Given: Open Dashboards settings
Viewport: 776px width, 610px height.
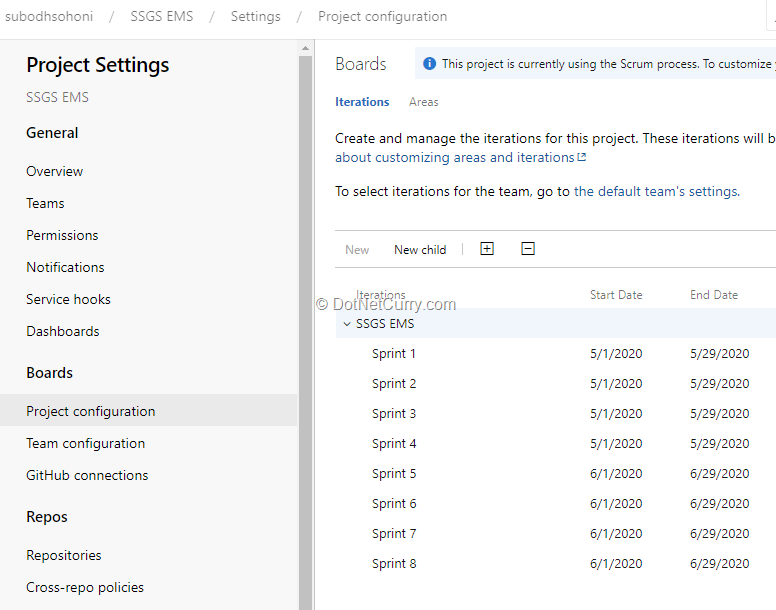Looking at the screenshot, I should pos(63,331).
